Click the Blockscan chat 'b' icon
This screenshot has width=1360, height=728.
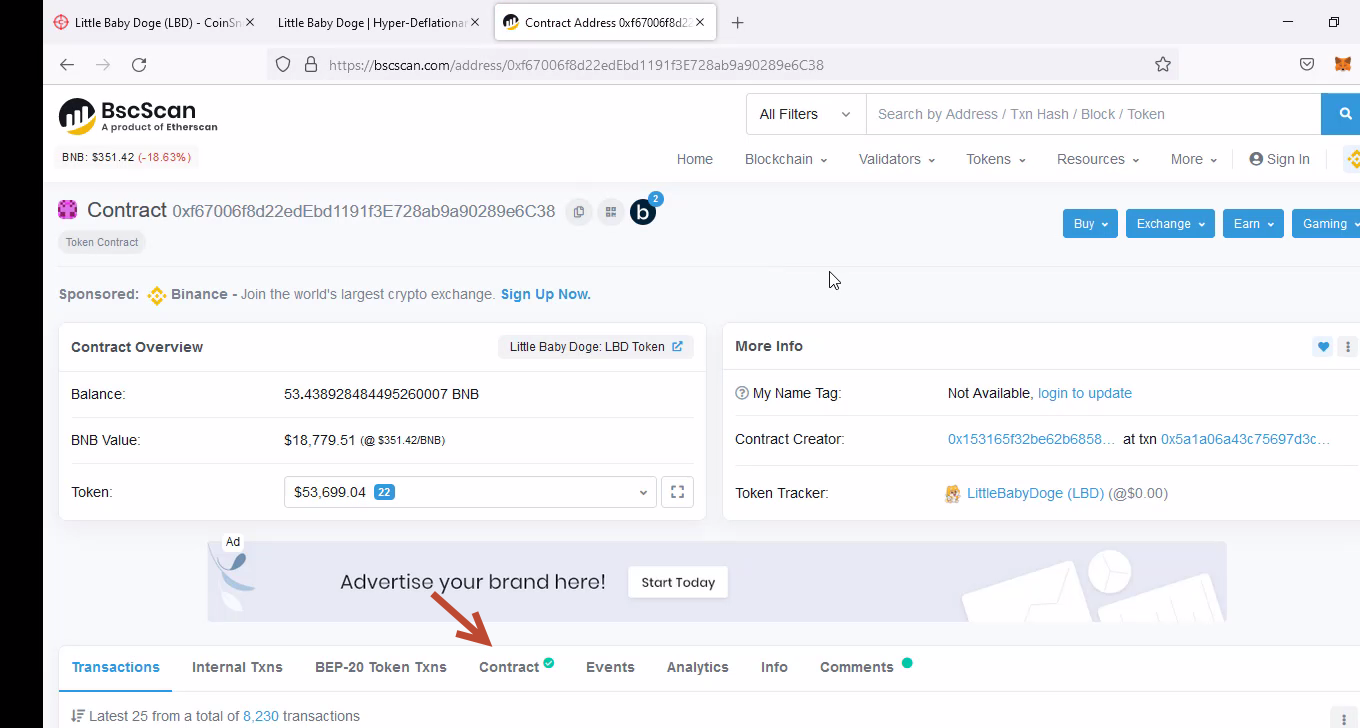(643, 212)
